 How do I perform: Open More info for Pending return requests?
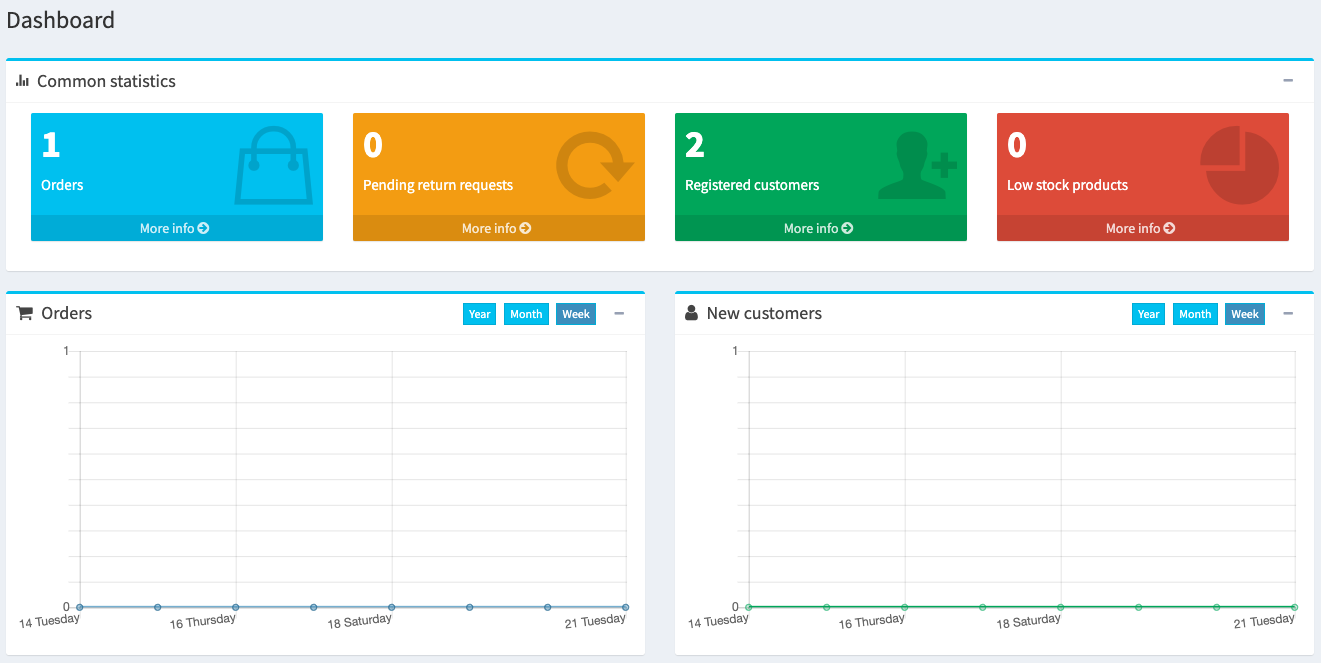tap(497, 228)
